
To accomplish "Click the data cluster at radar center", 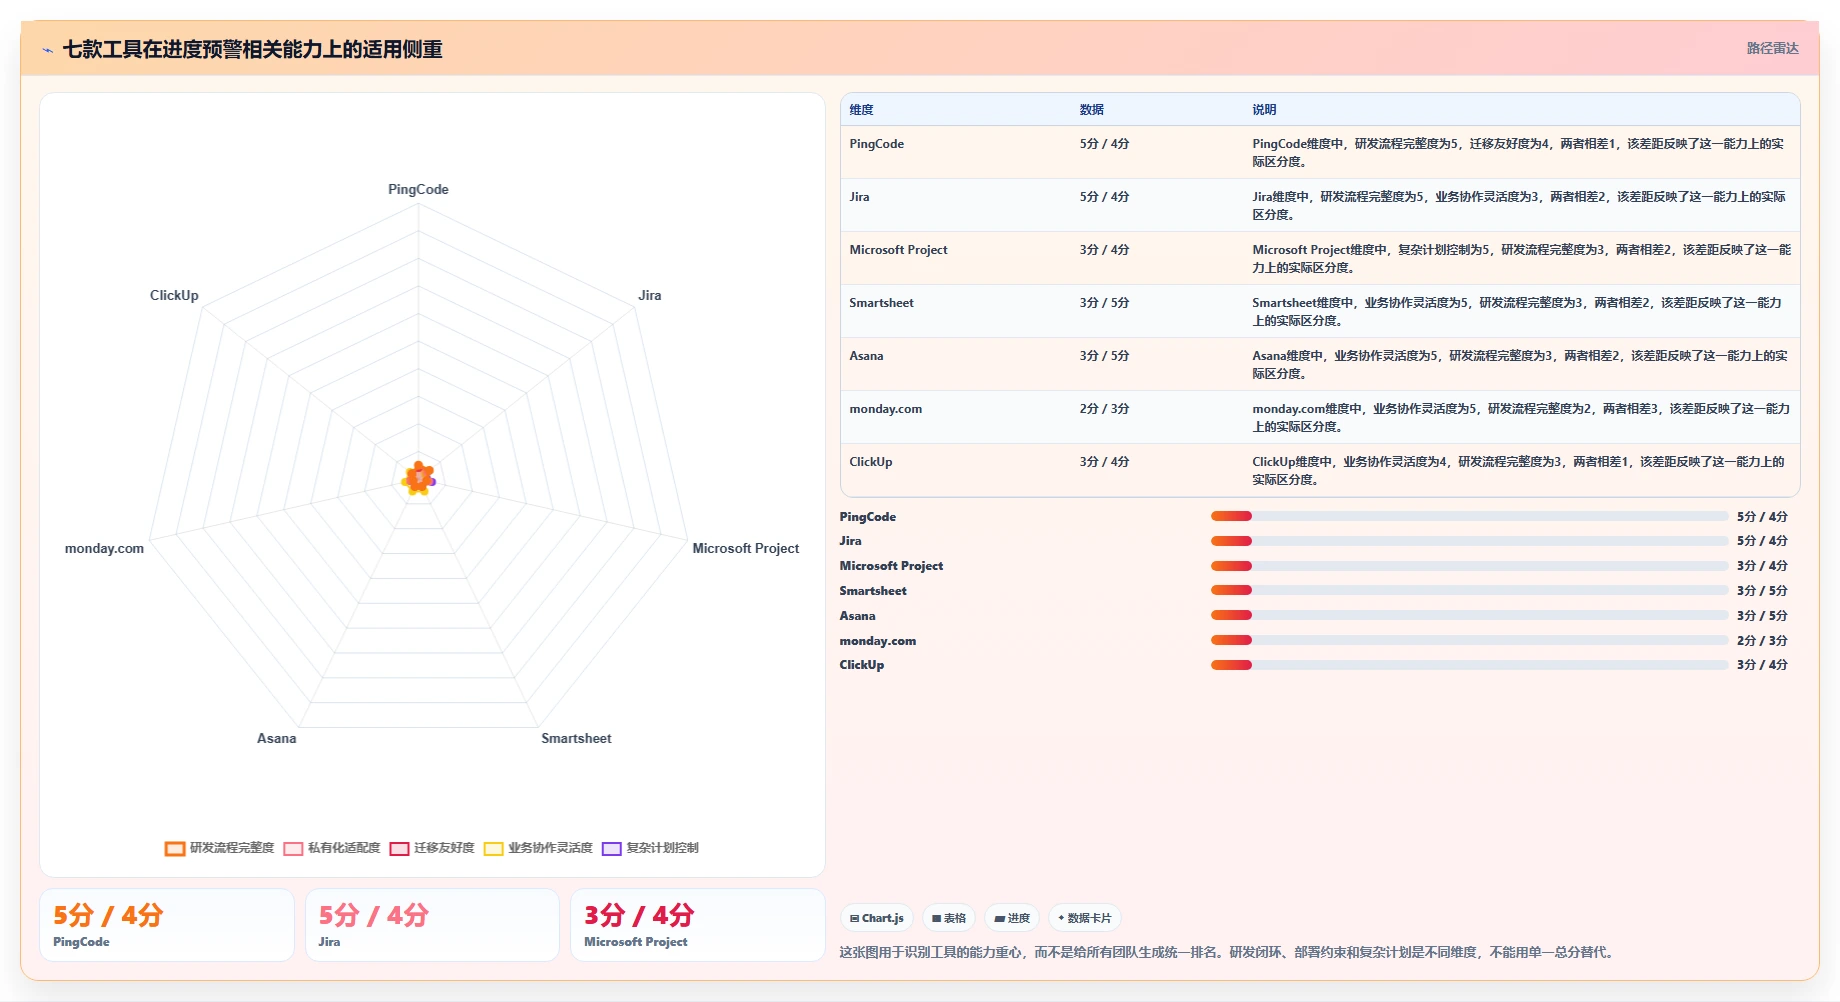I will pos(419,479).
